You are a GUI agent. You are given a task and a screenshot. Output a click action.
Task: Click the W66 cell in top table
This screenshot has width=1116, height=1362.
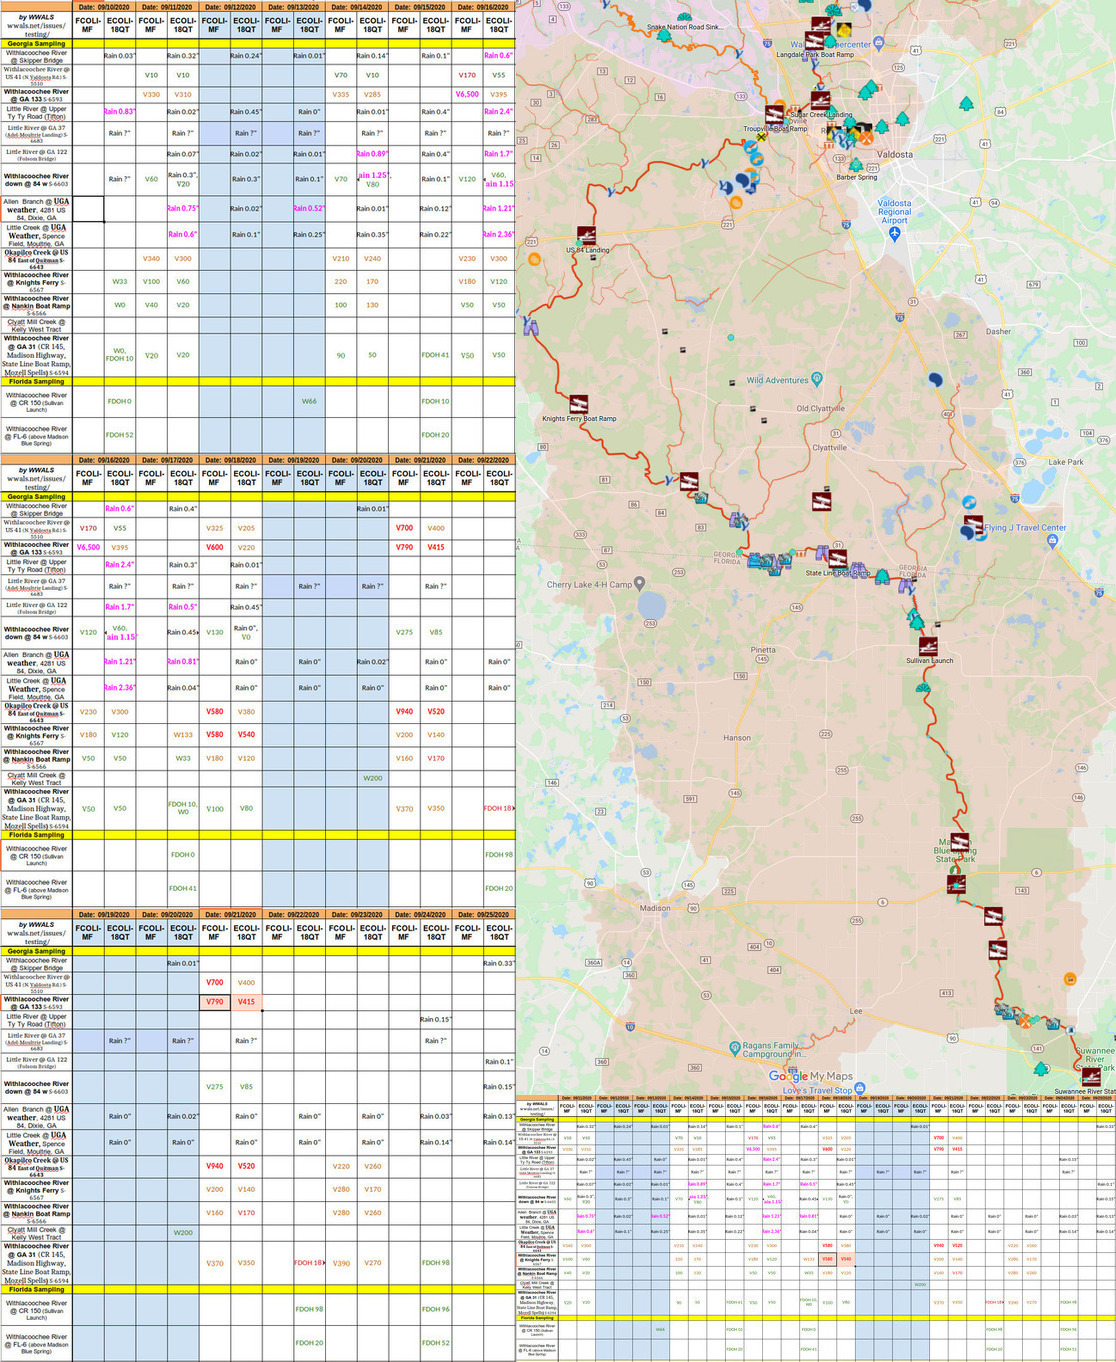[309, 401]
